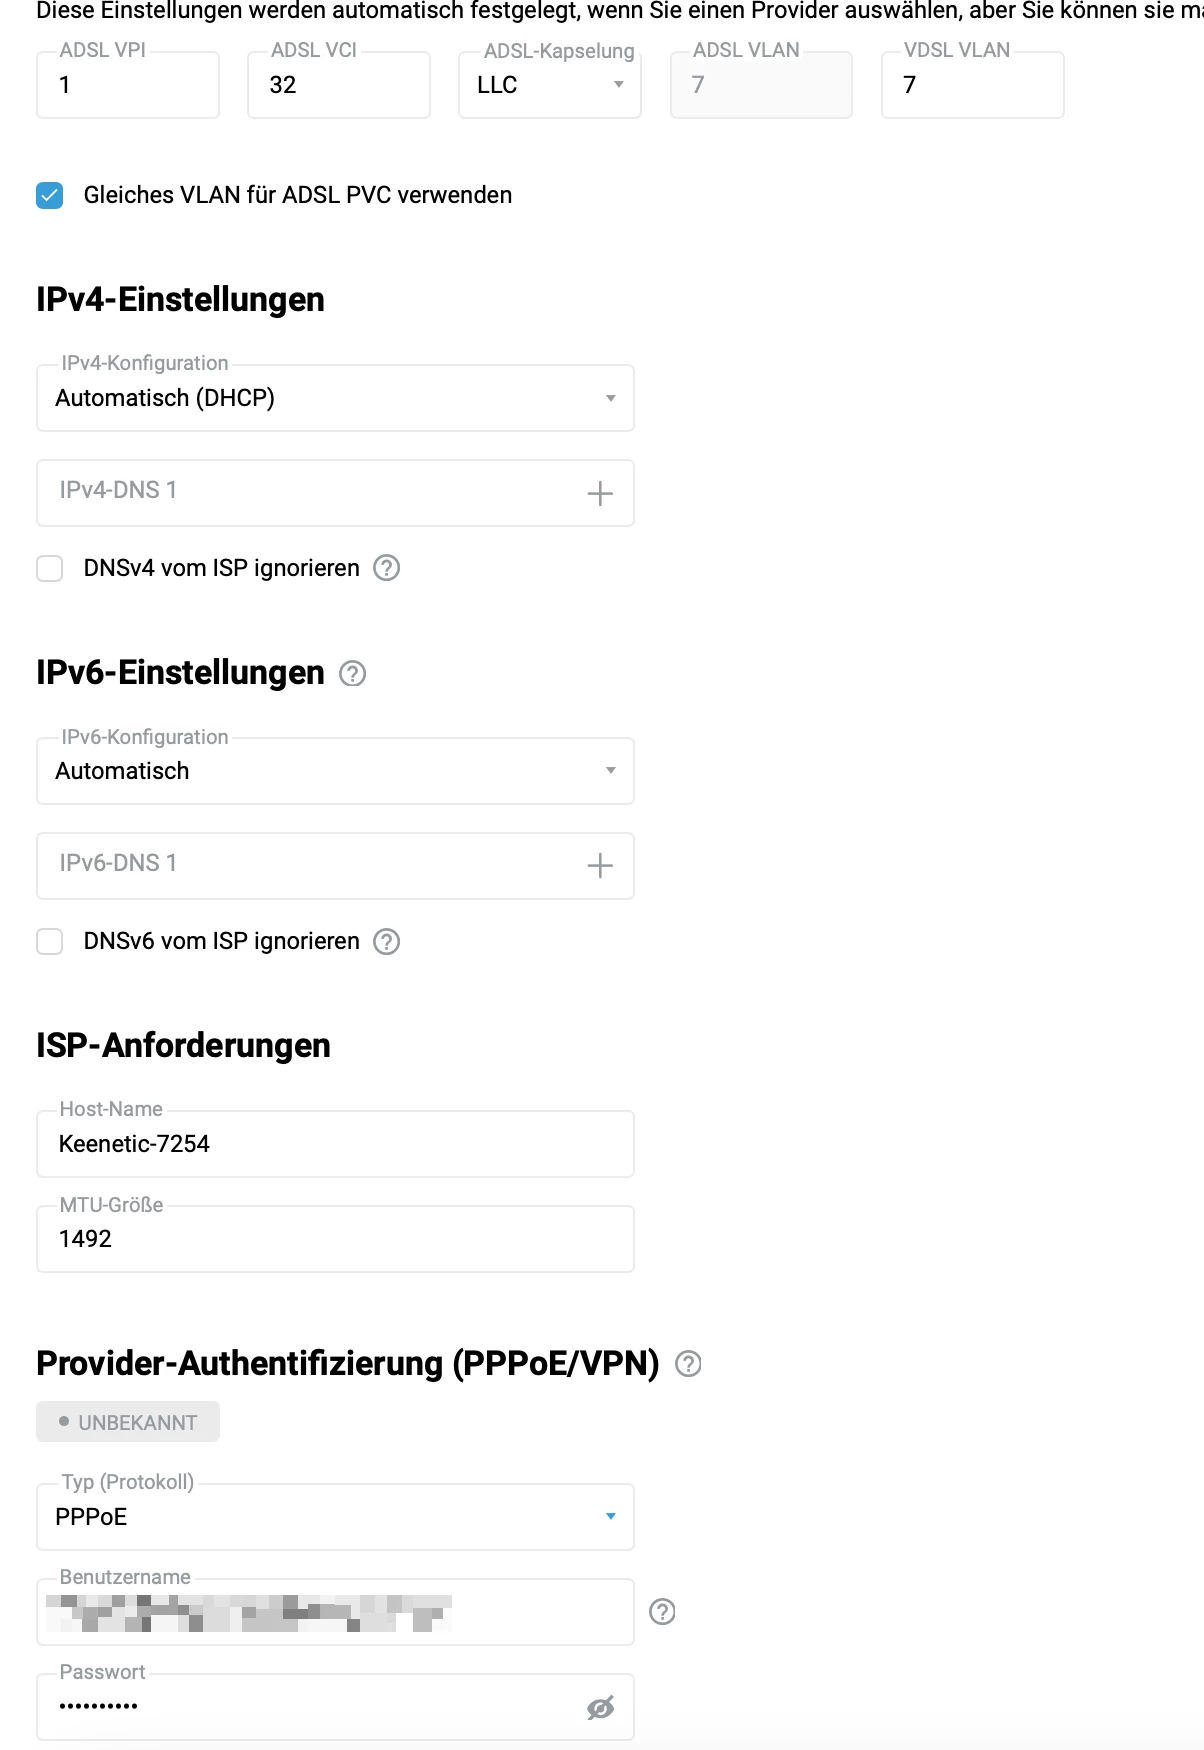Click the plus icon in IPv6-DNS 1 field
Screen dimensions: 1204x1750
[x=600, y=866]
